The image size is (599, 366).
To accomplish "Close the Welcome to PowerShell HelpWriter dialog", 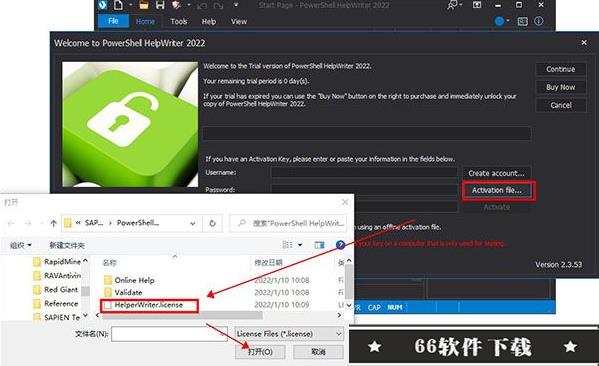I will point(584,43).
